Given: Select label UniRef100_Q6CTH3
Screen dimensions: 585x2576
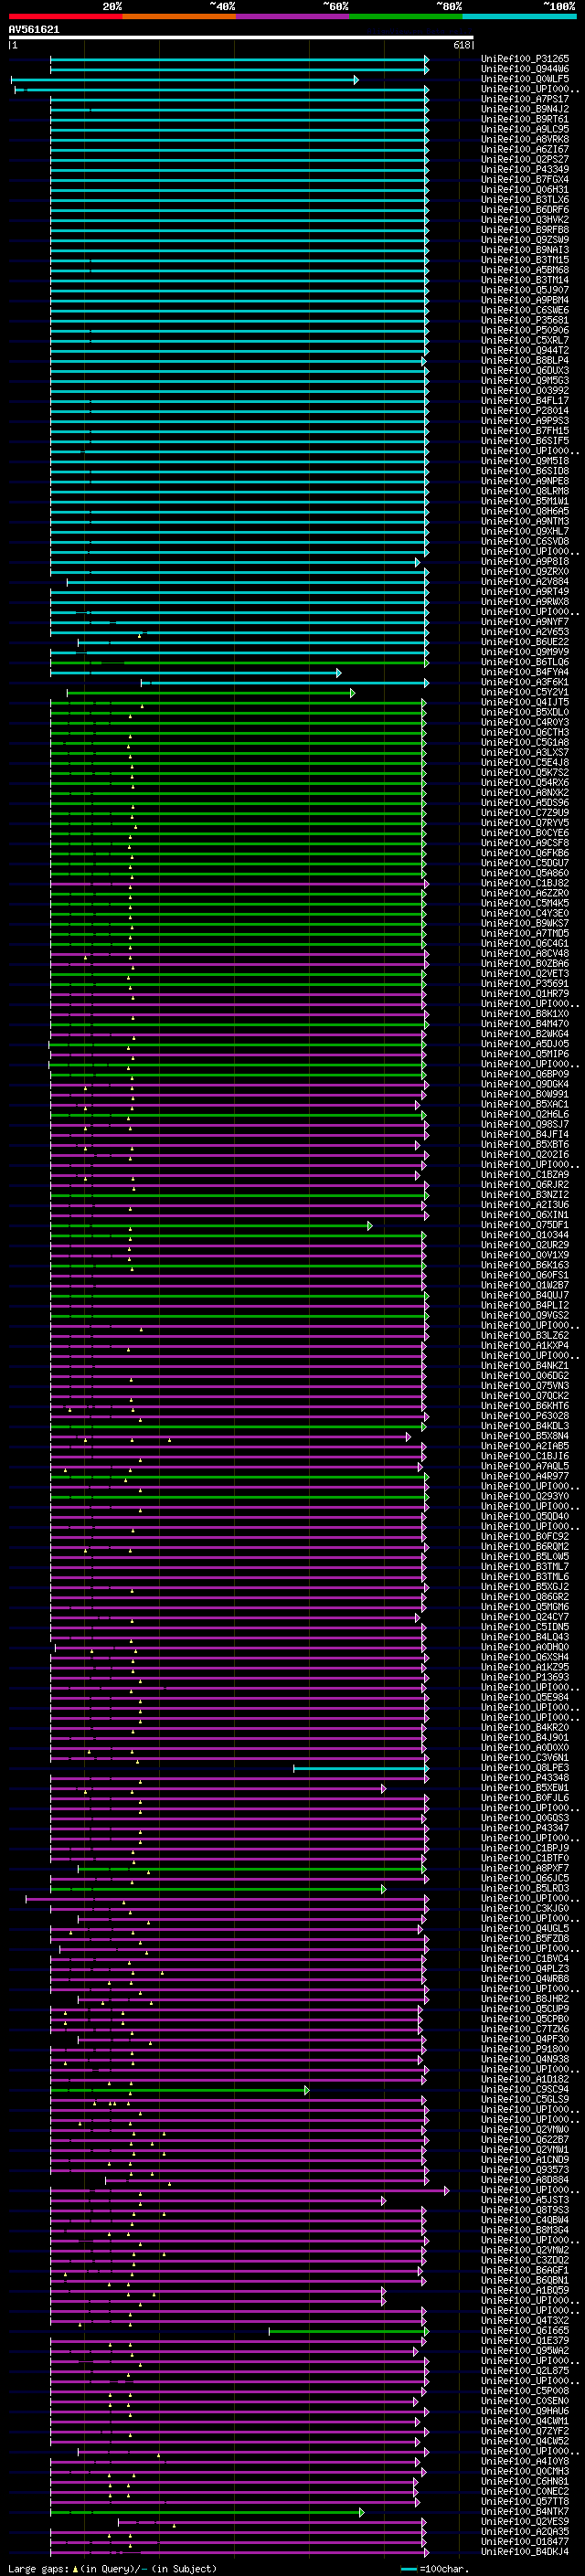Looking at the screenshot, I should point(525,732).
